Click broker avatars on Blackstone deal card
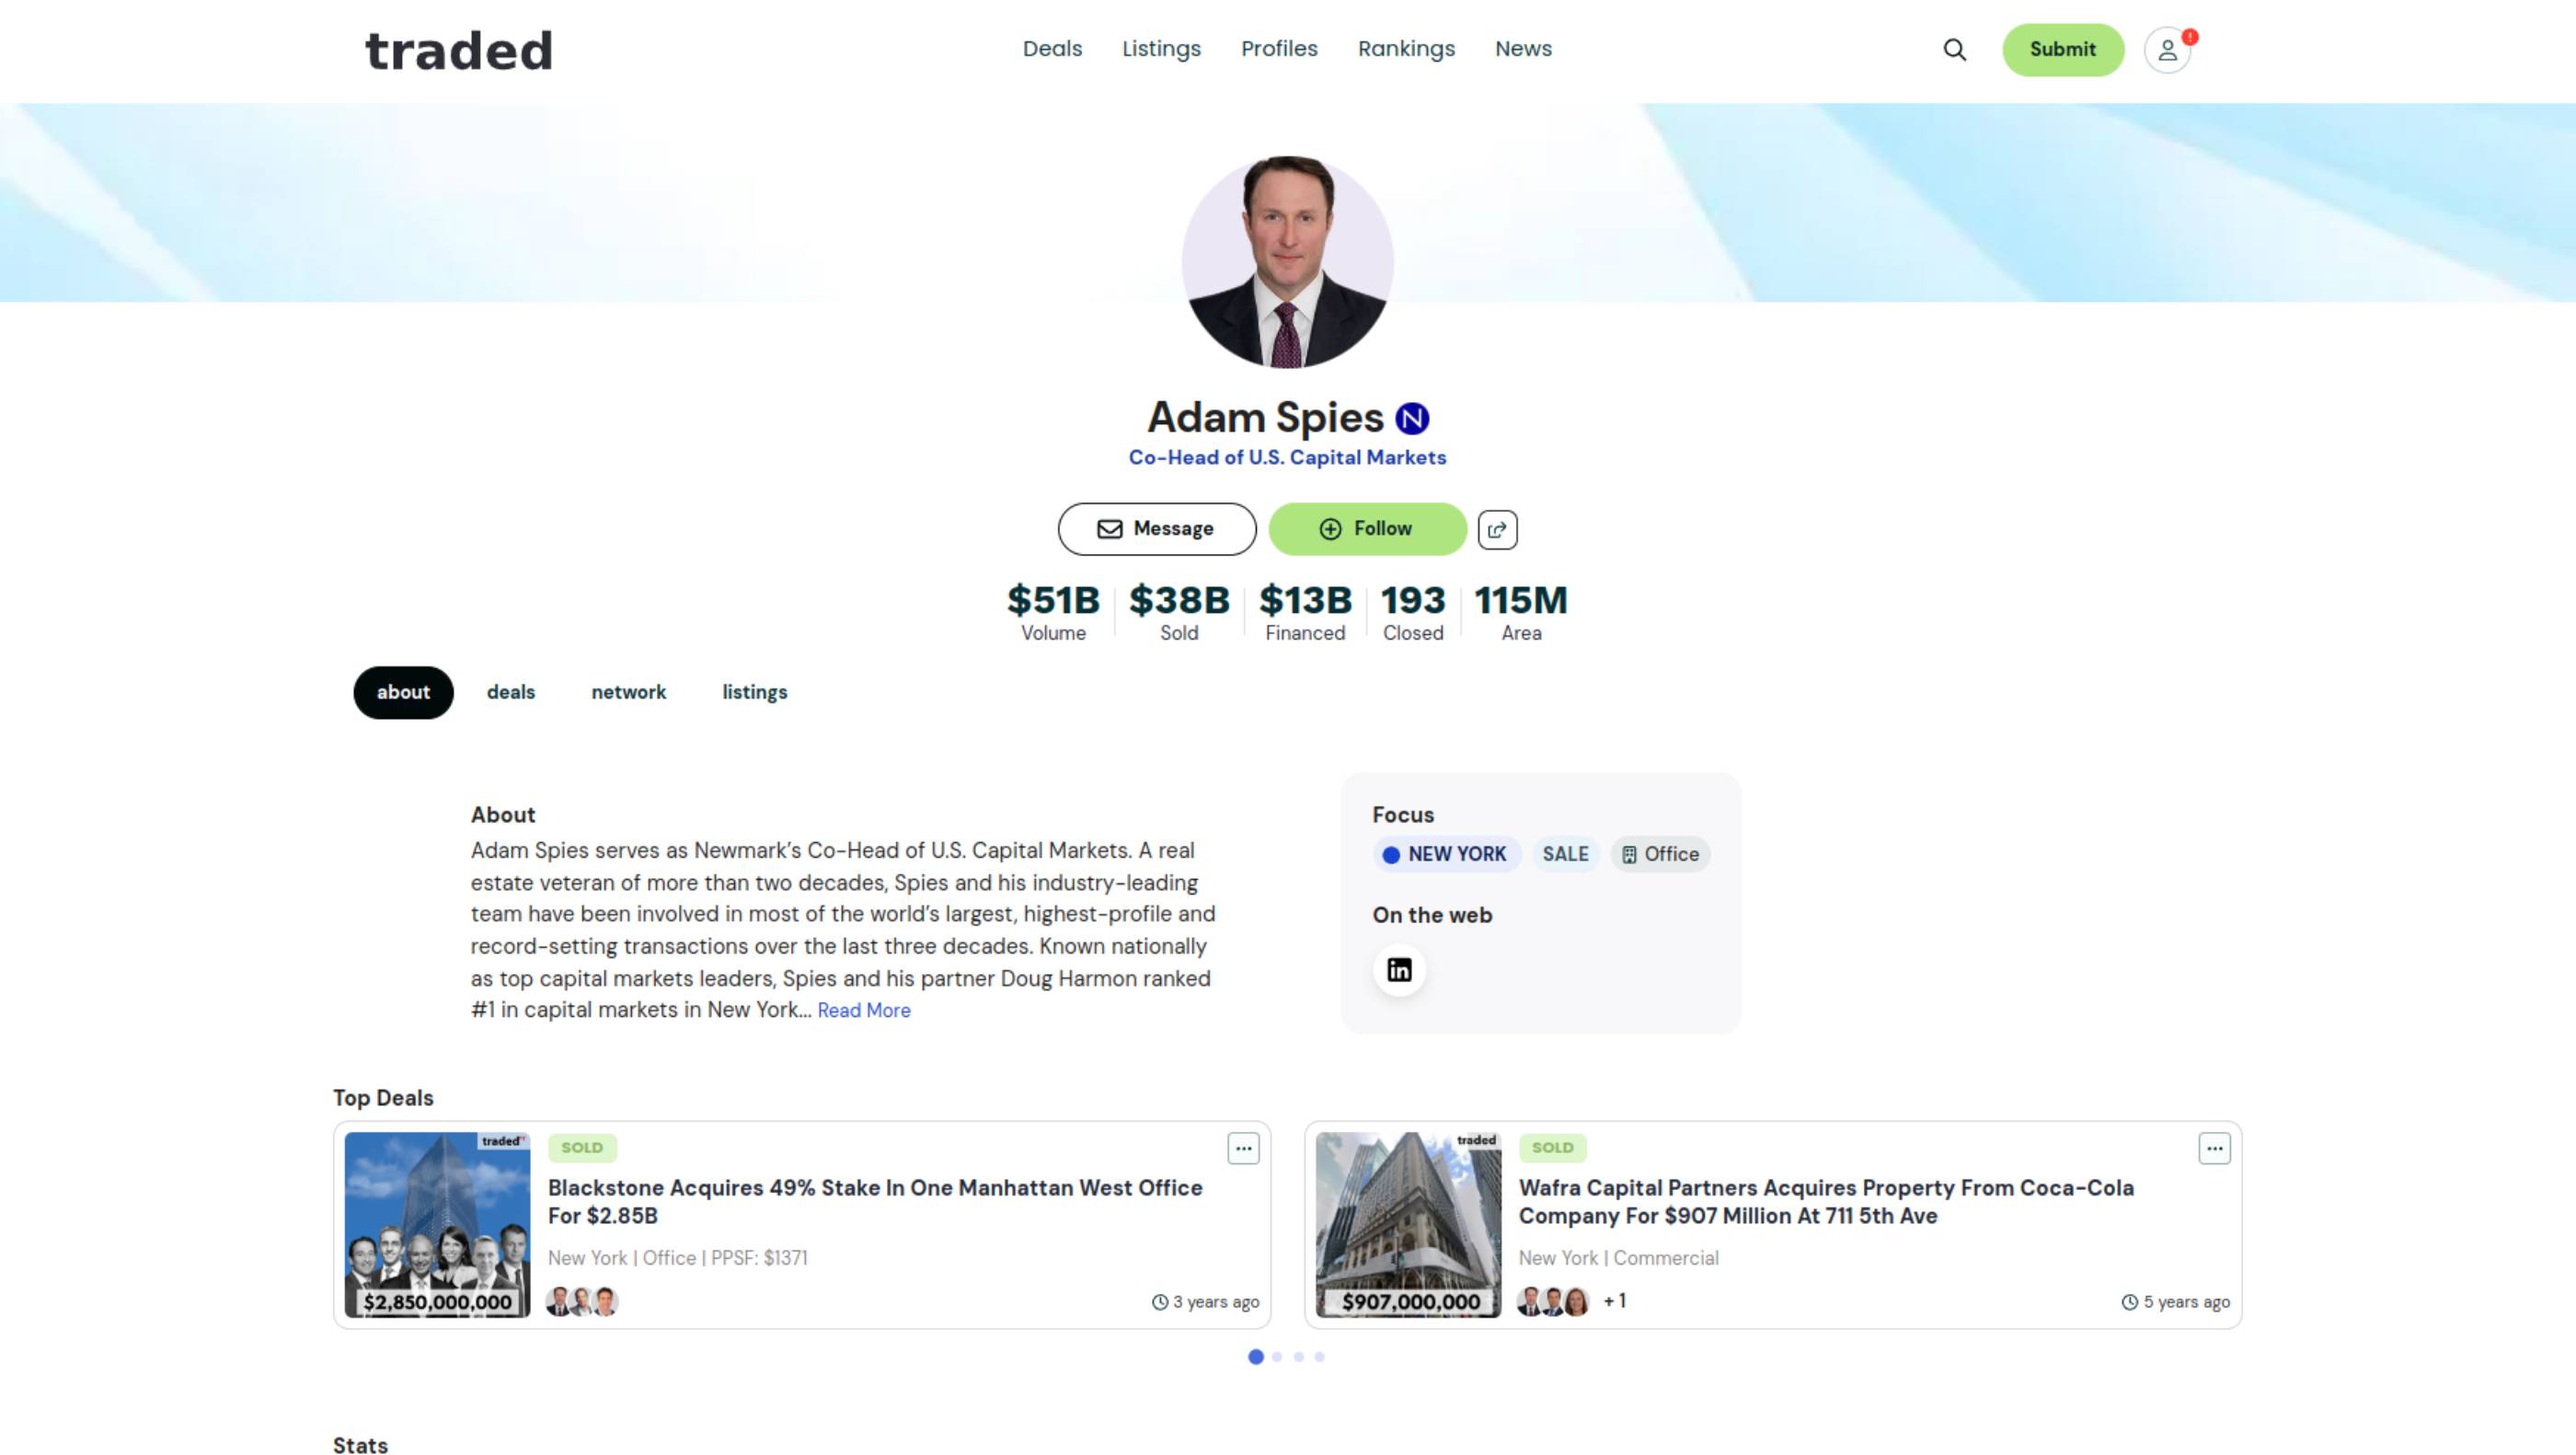The height and width of the screenshot is (1455, 2576). click(582, 1302)
